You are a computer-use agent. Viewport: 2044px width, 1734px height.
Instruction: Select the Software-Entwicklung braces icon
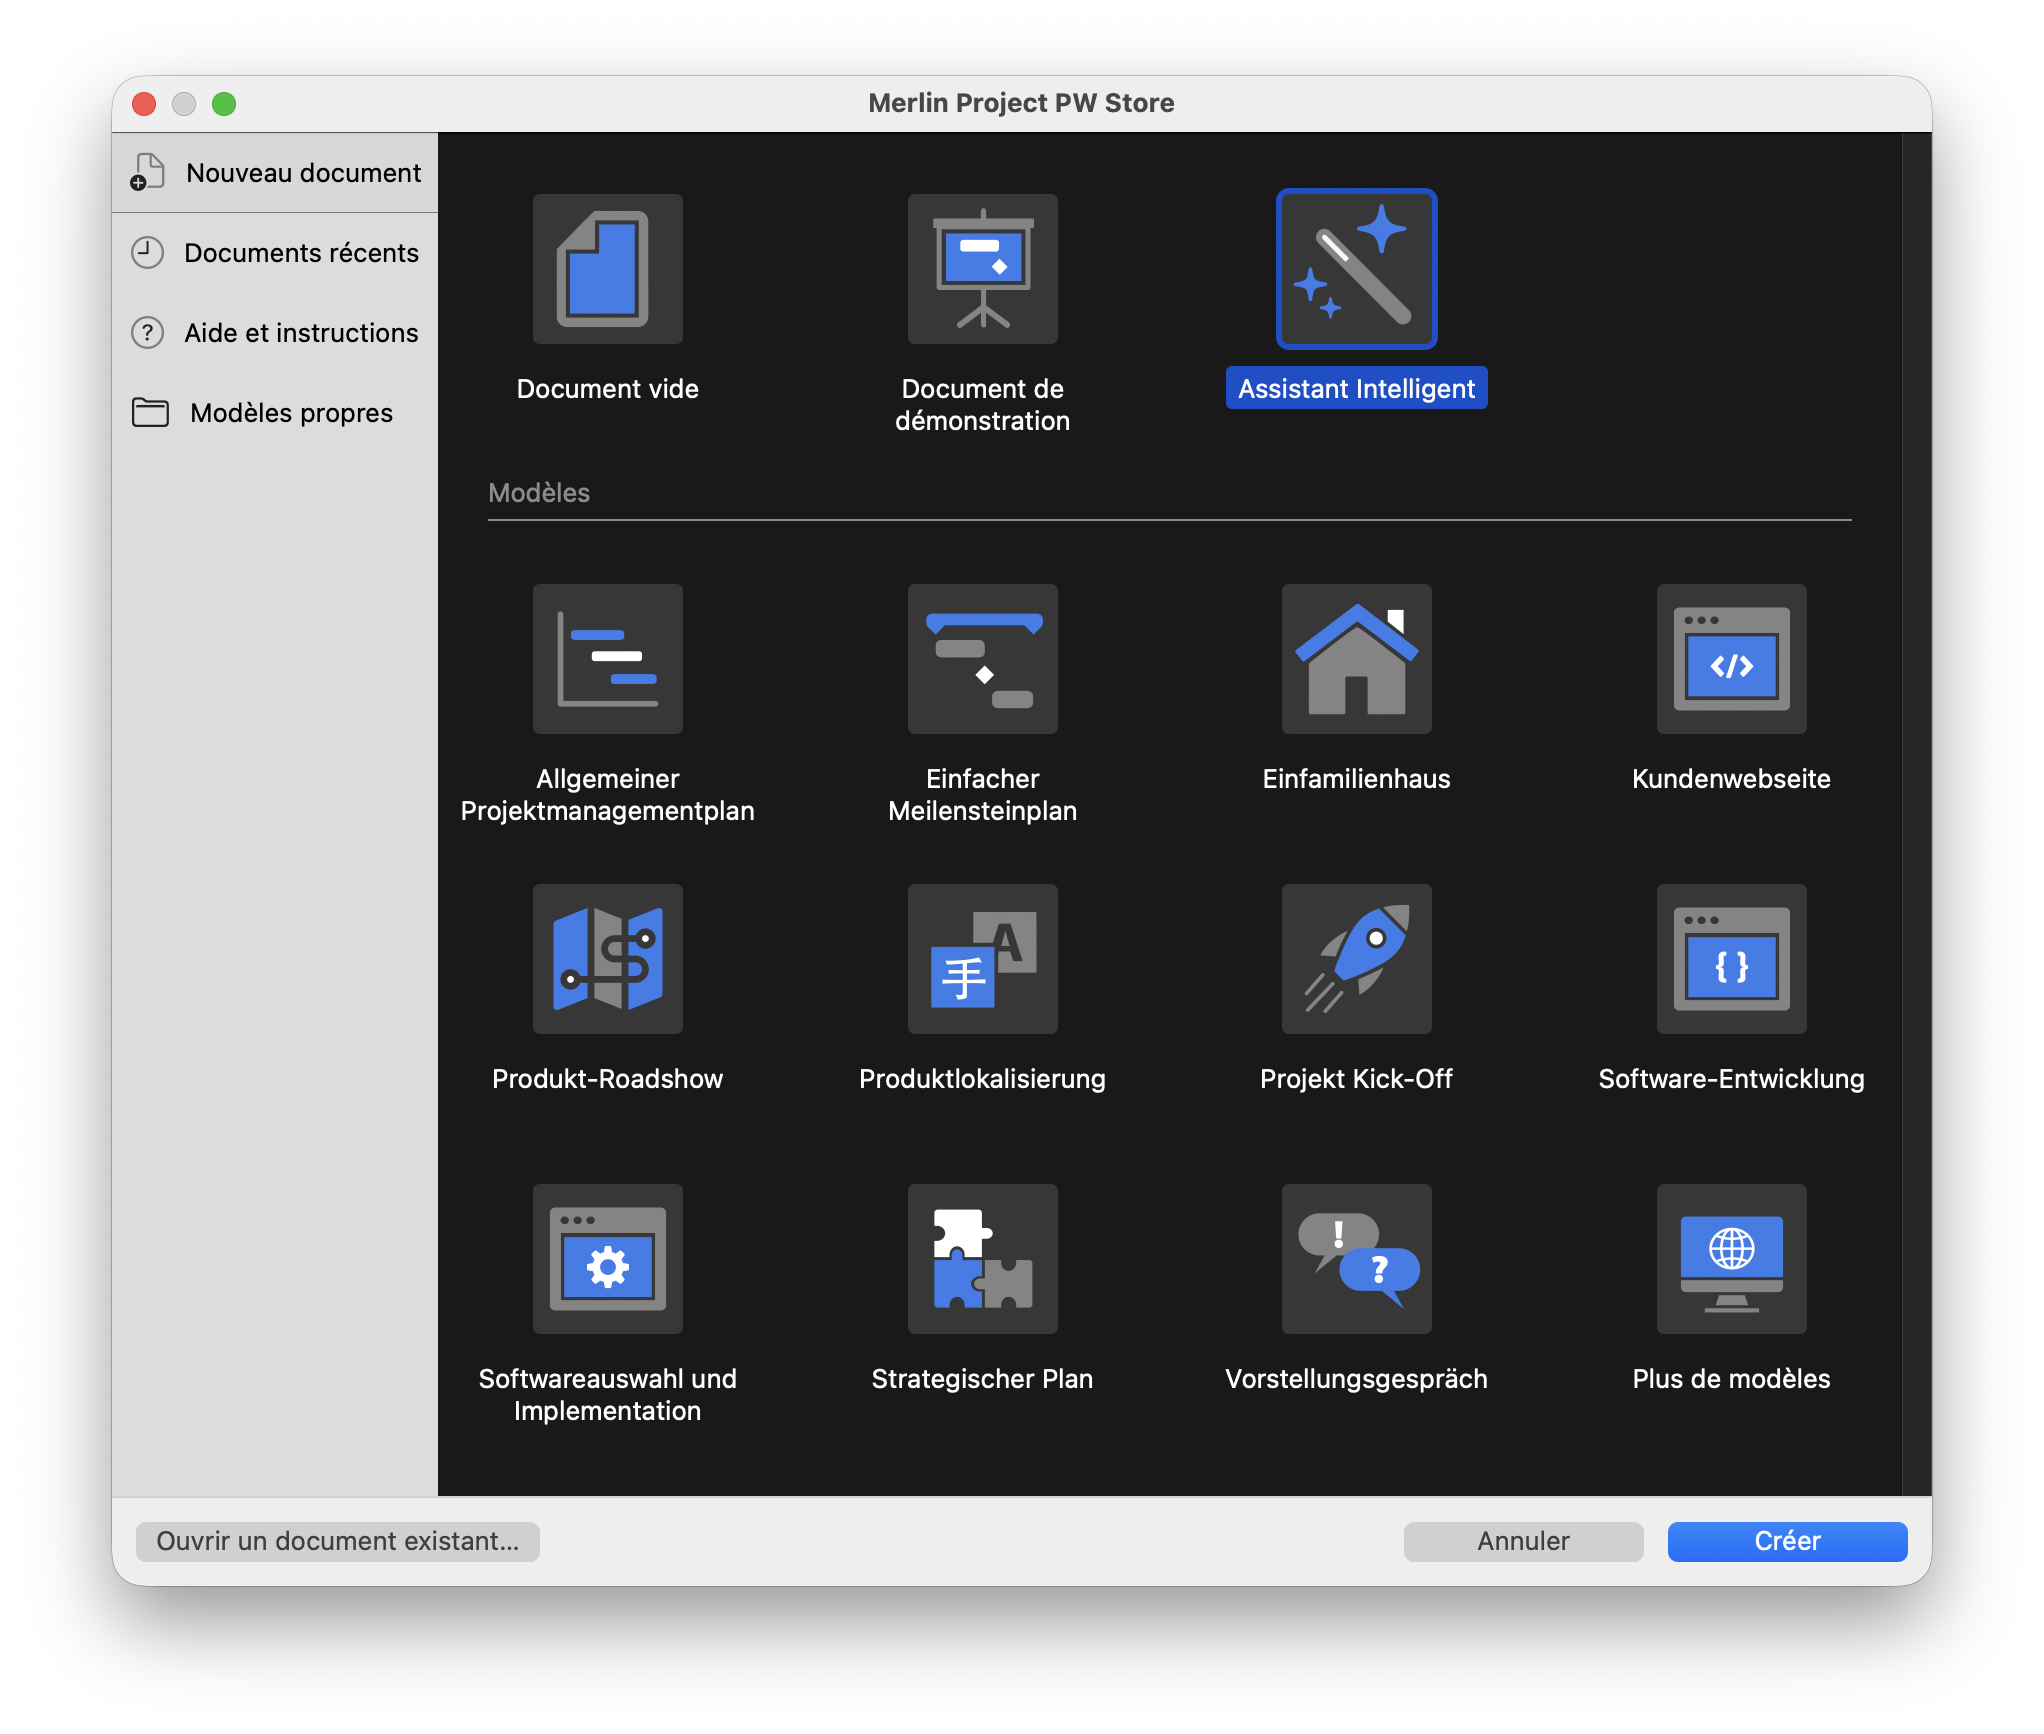(1732, 959)
